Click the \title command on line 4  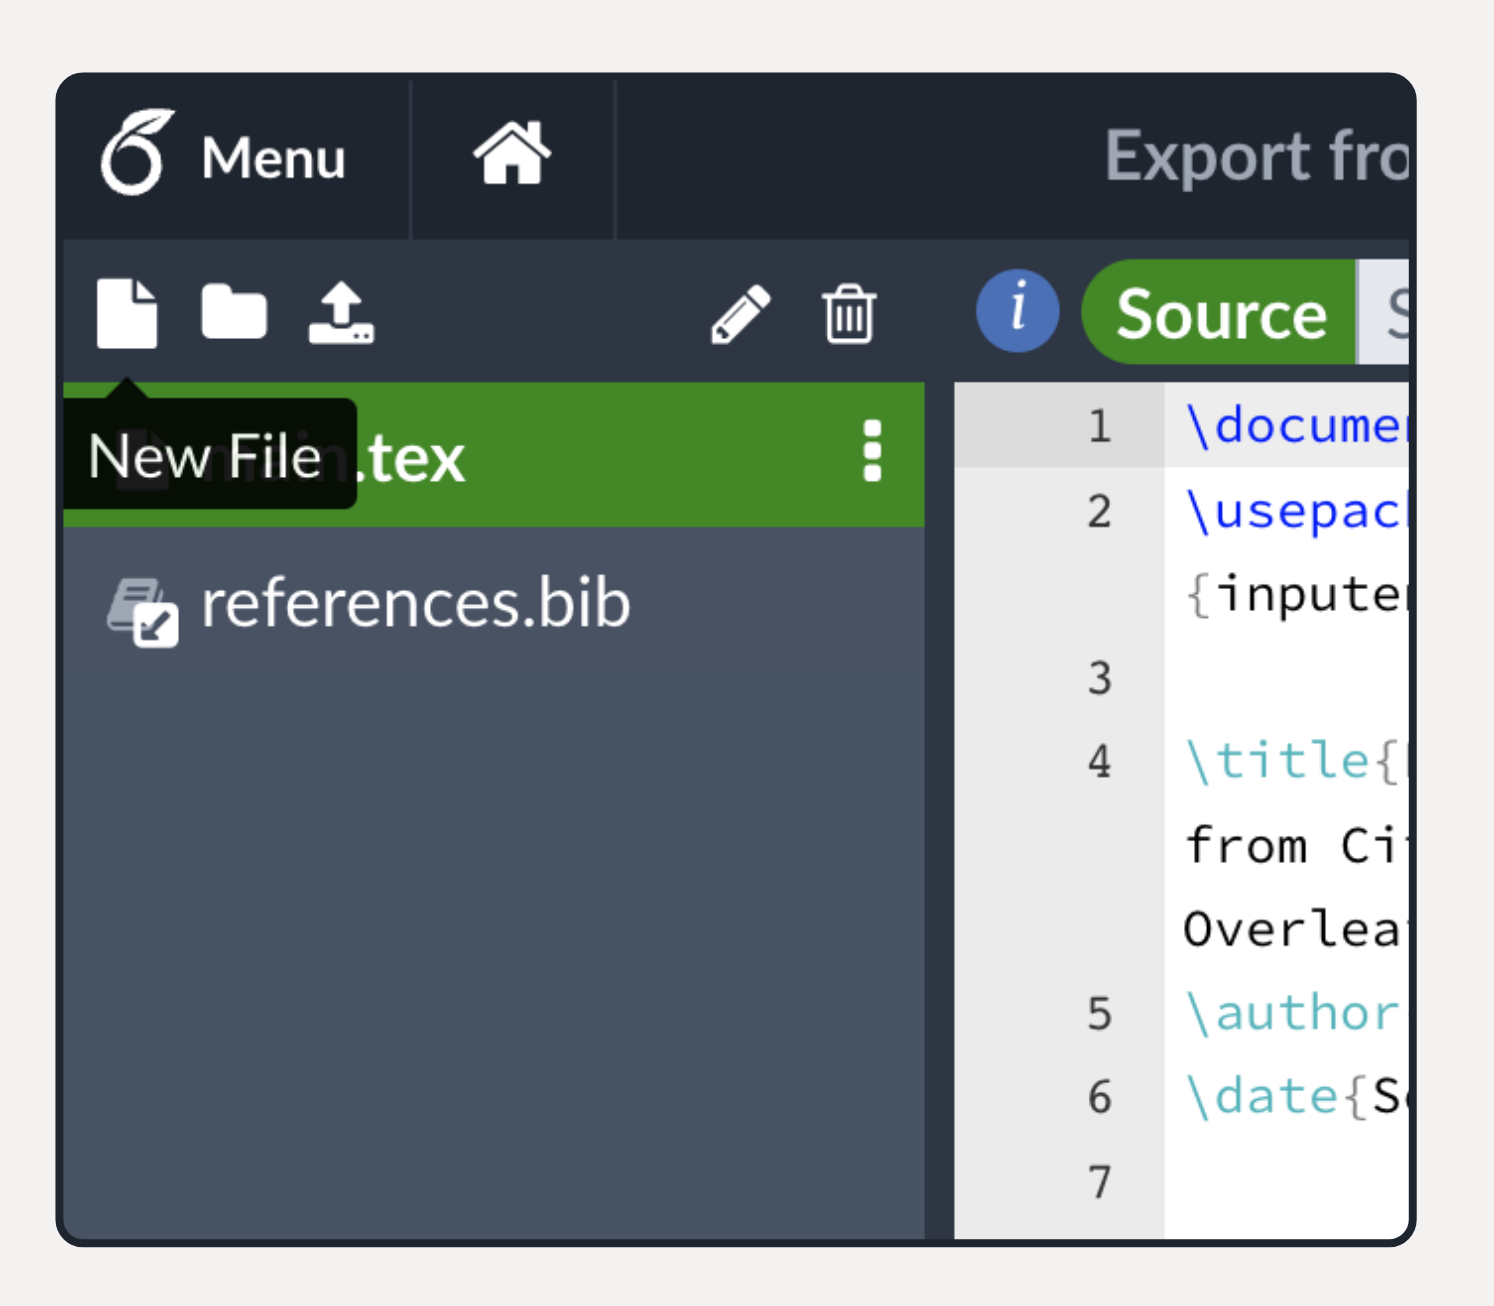1277,761
